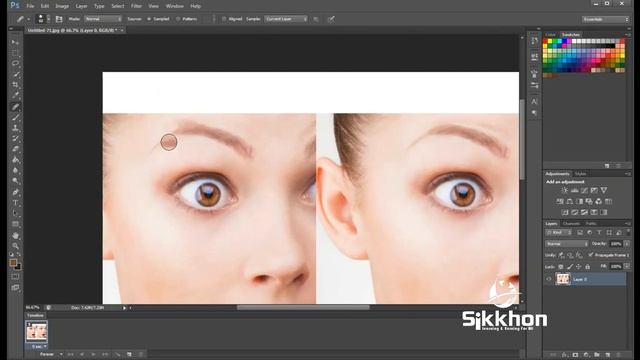Screen dimensions: 640x360
Task: Pick the yellow swatch in Swatches panel
Action: pyautogui.click(x=550, y=41)
